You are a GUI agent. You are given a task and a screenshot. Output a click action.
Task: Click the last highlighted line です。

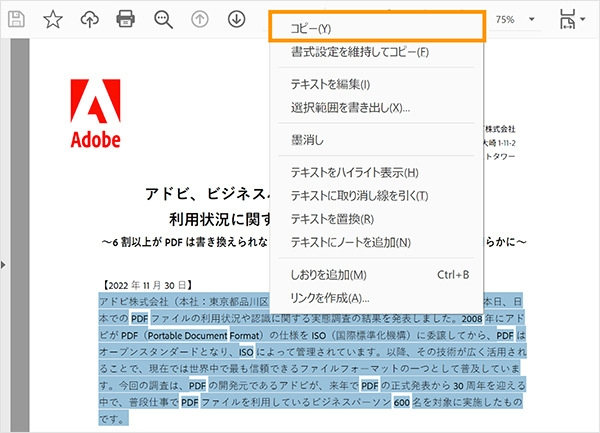(x=113, y=419)
